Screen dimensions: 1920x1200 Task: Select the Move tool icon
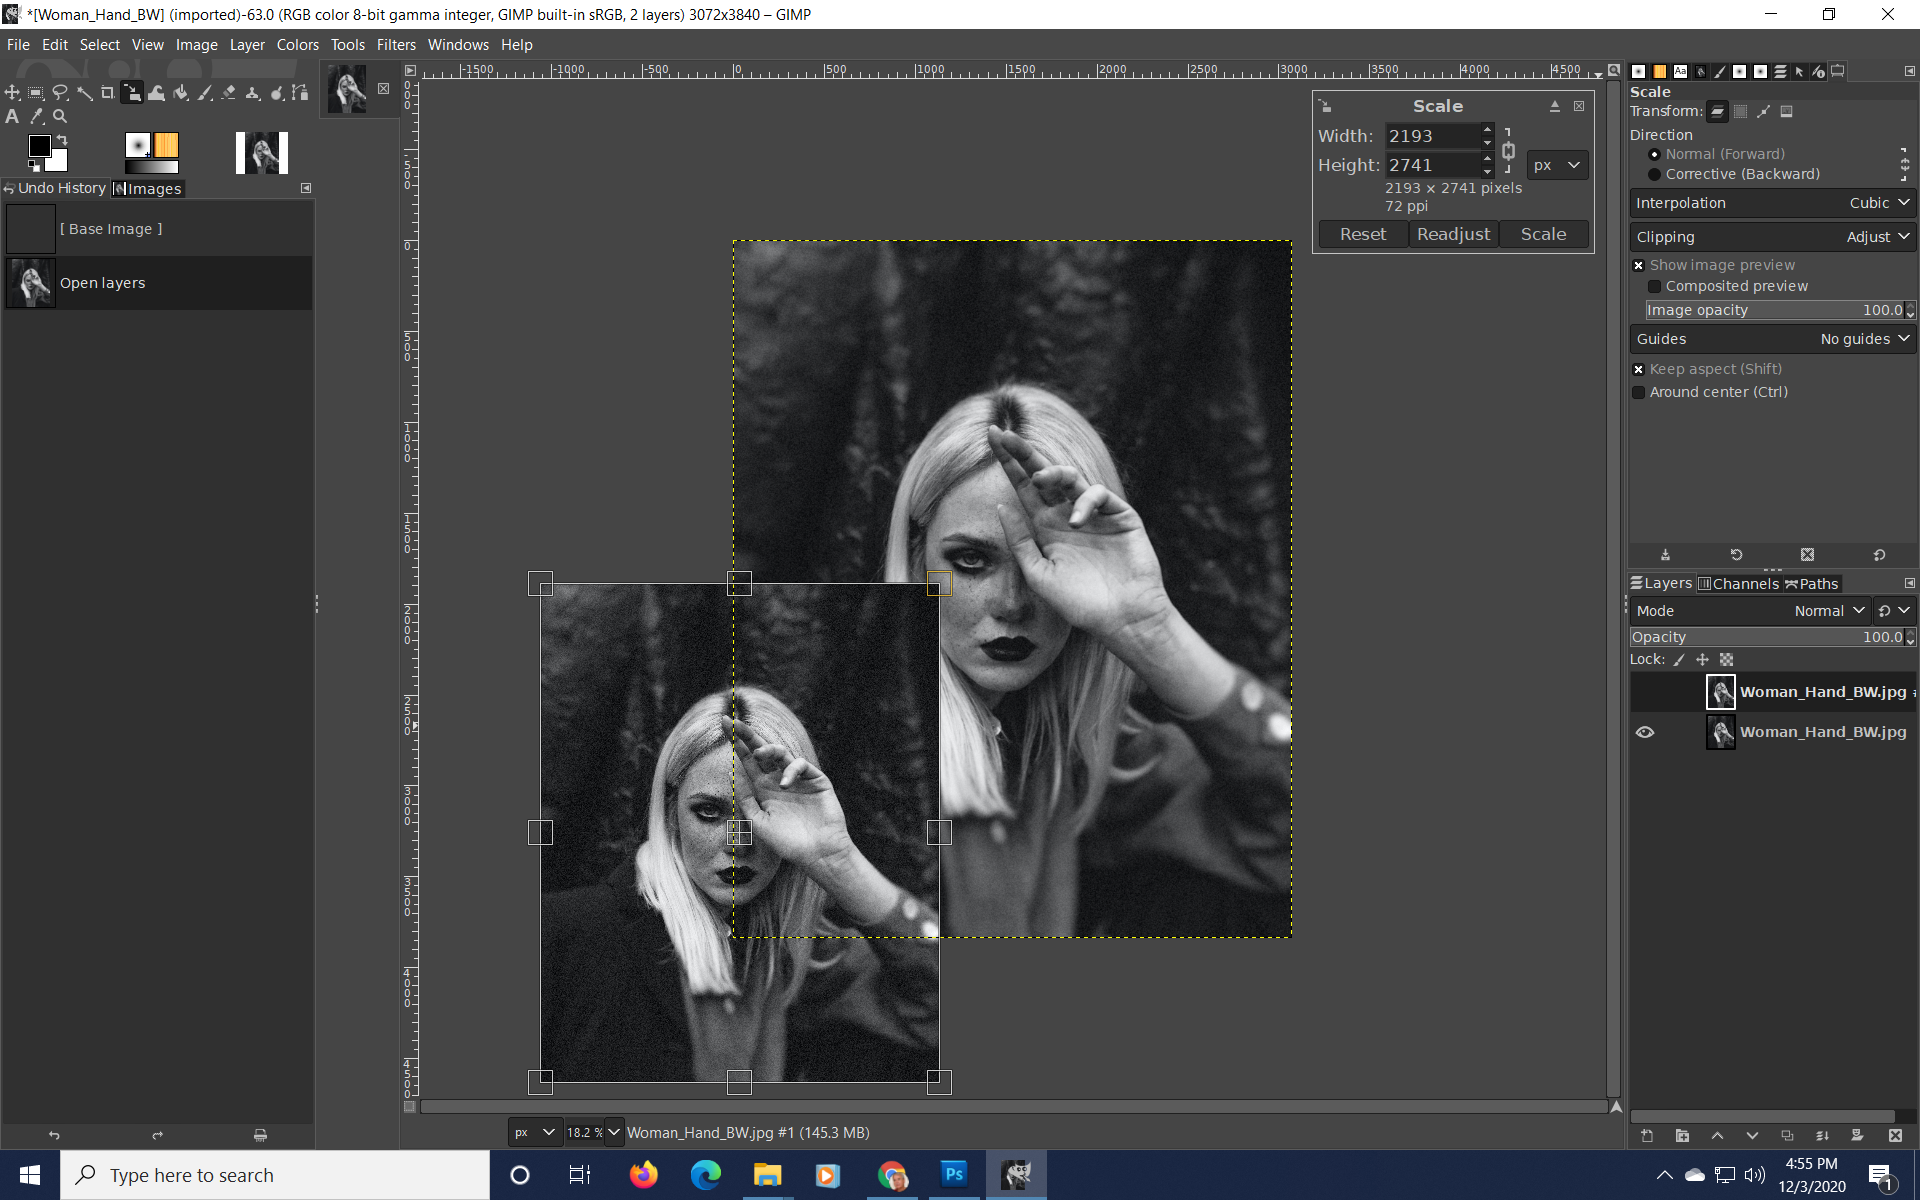15,90
